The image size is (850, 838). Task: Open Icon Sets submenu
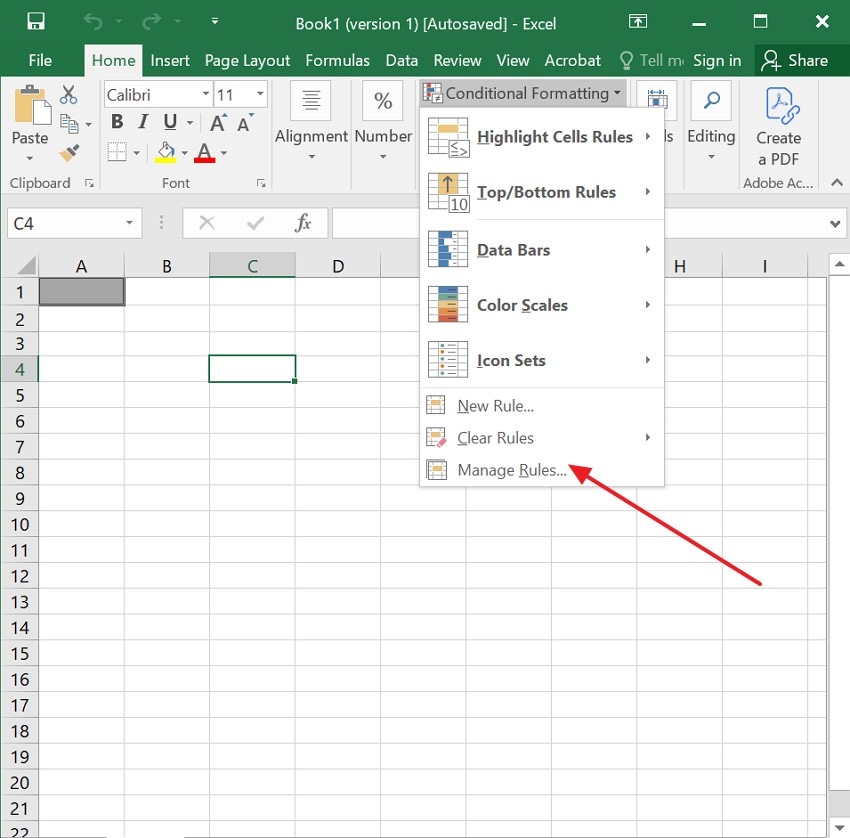point(541,360)
